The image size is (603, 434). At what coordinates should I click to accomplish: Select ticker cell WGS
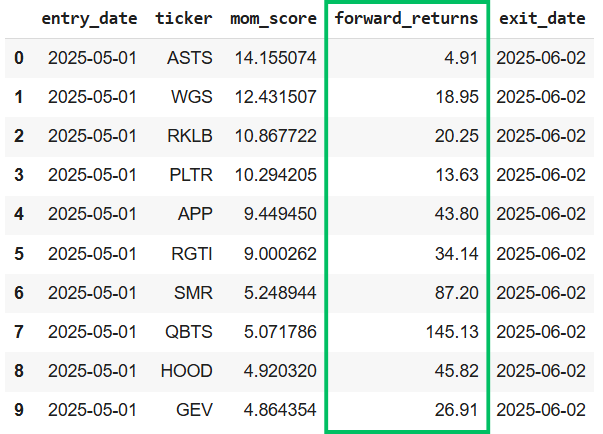coord(192,97)
